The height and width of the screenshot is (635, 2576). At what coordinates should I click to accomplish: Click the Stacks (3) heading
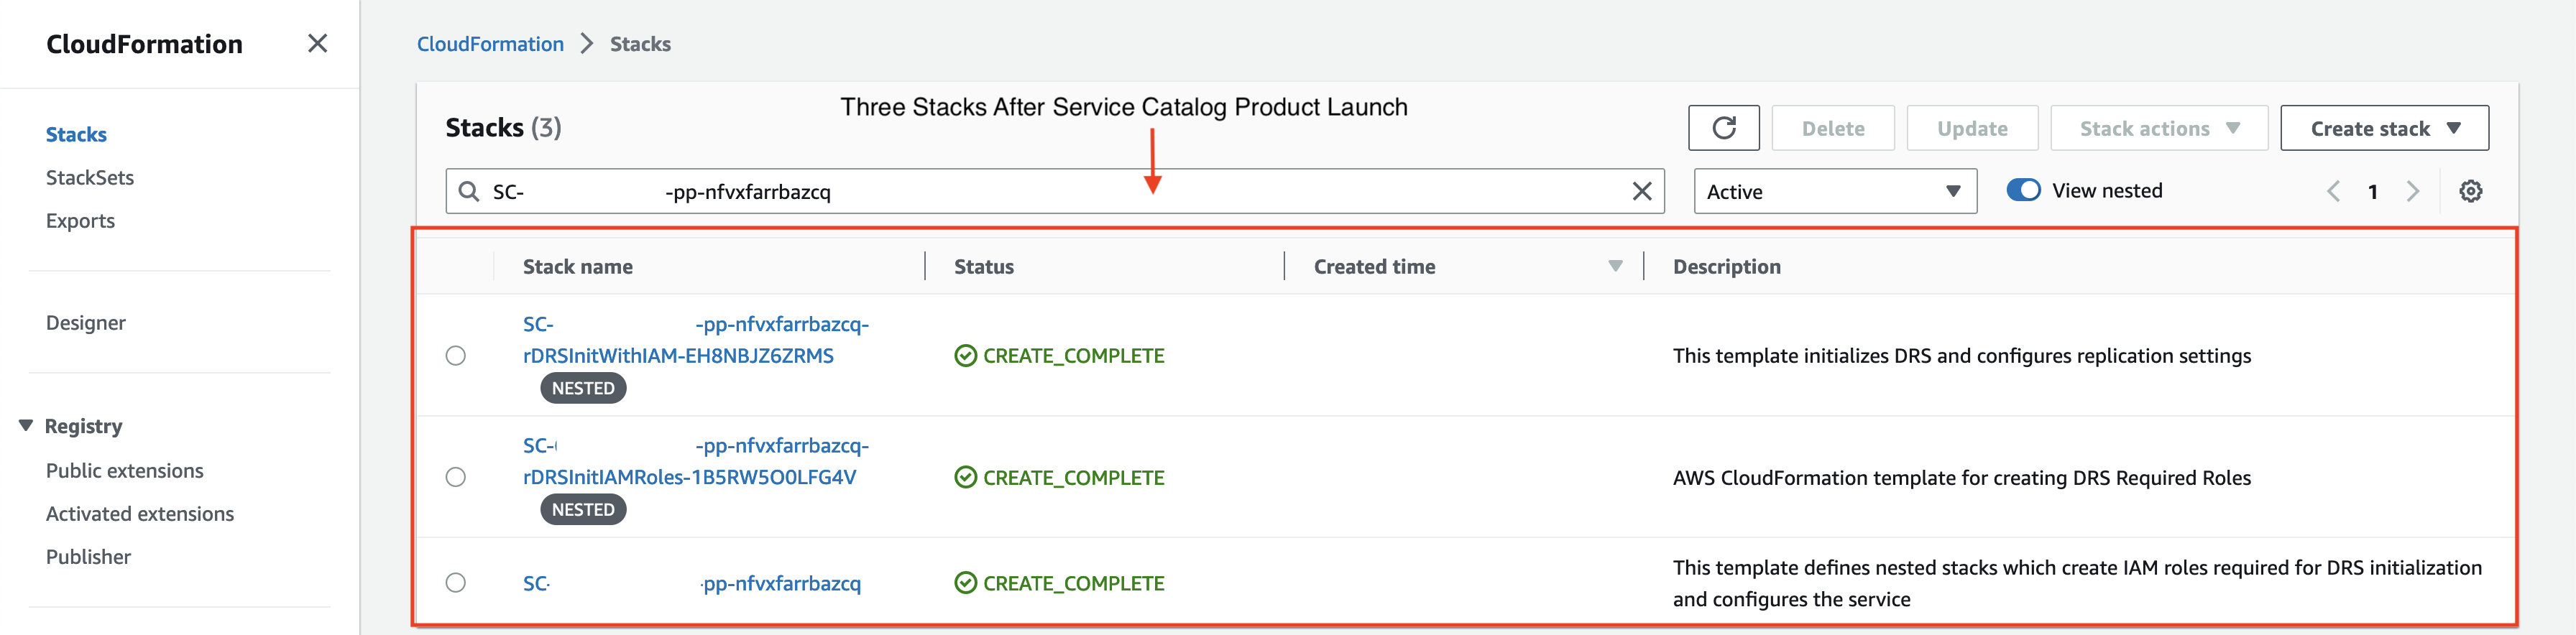pyautogui.click(x=503, y=128)
